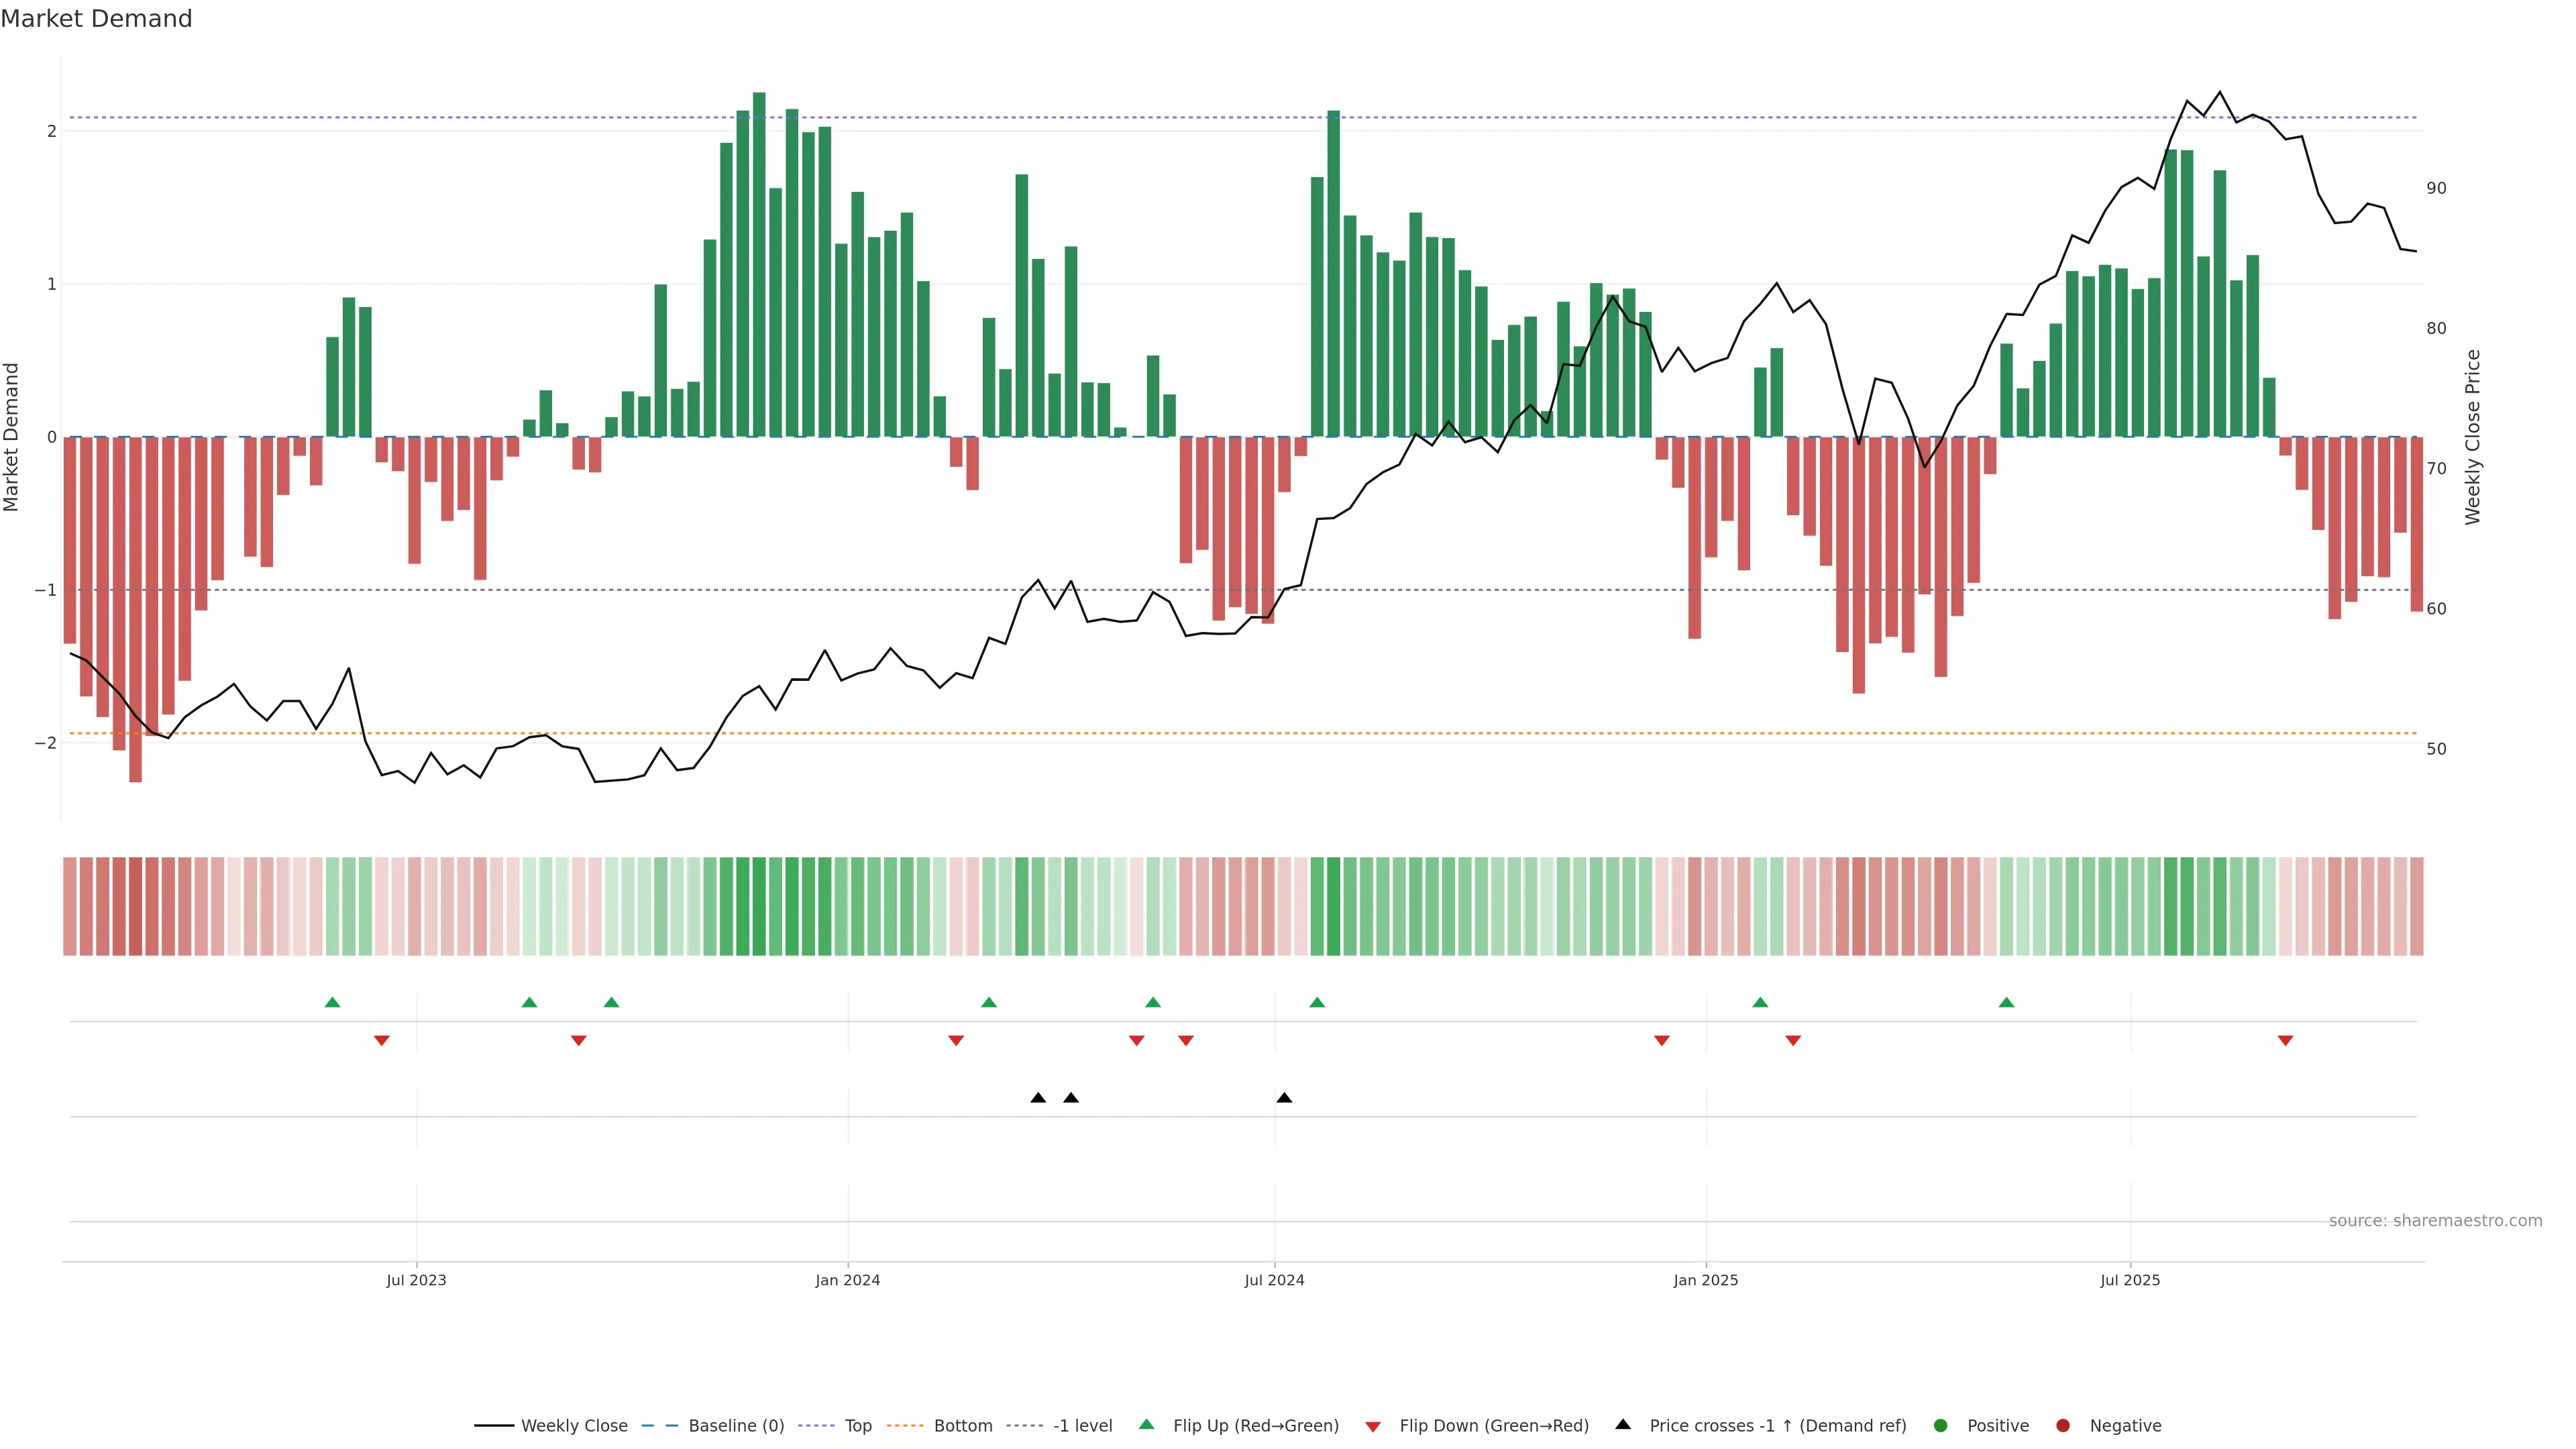
Task: Toggle the Top dotted line legend item
Action: (857, 1426)
